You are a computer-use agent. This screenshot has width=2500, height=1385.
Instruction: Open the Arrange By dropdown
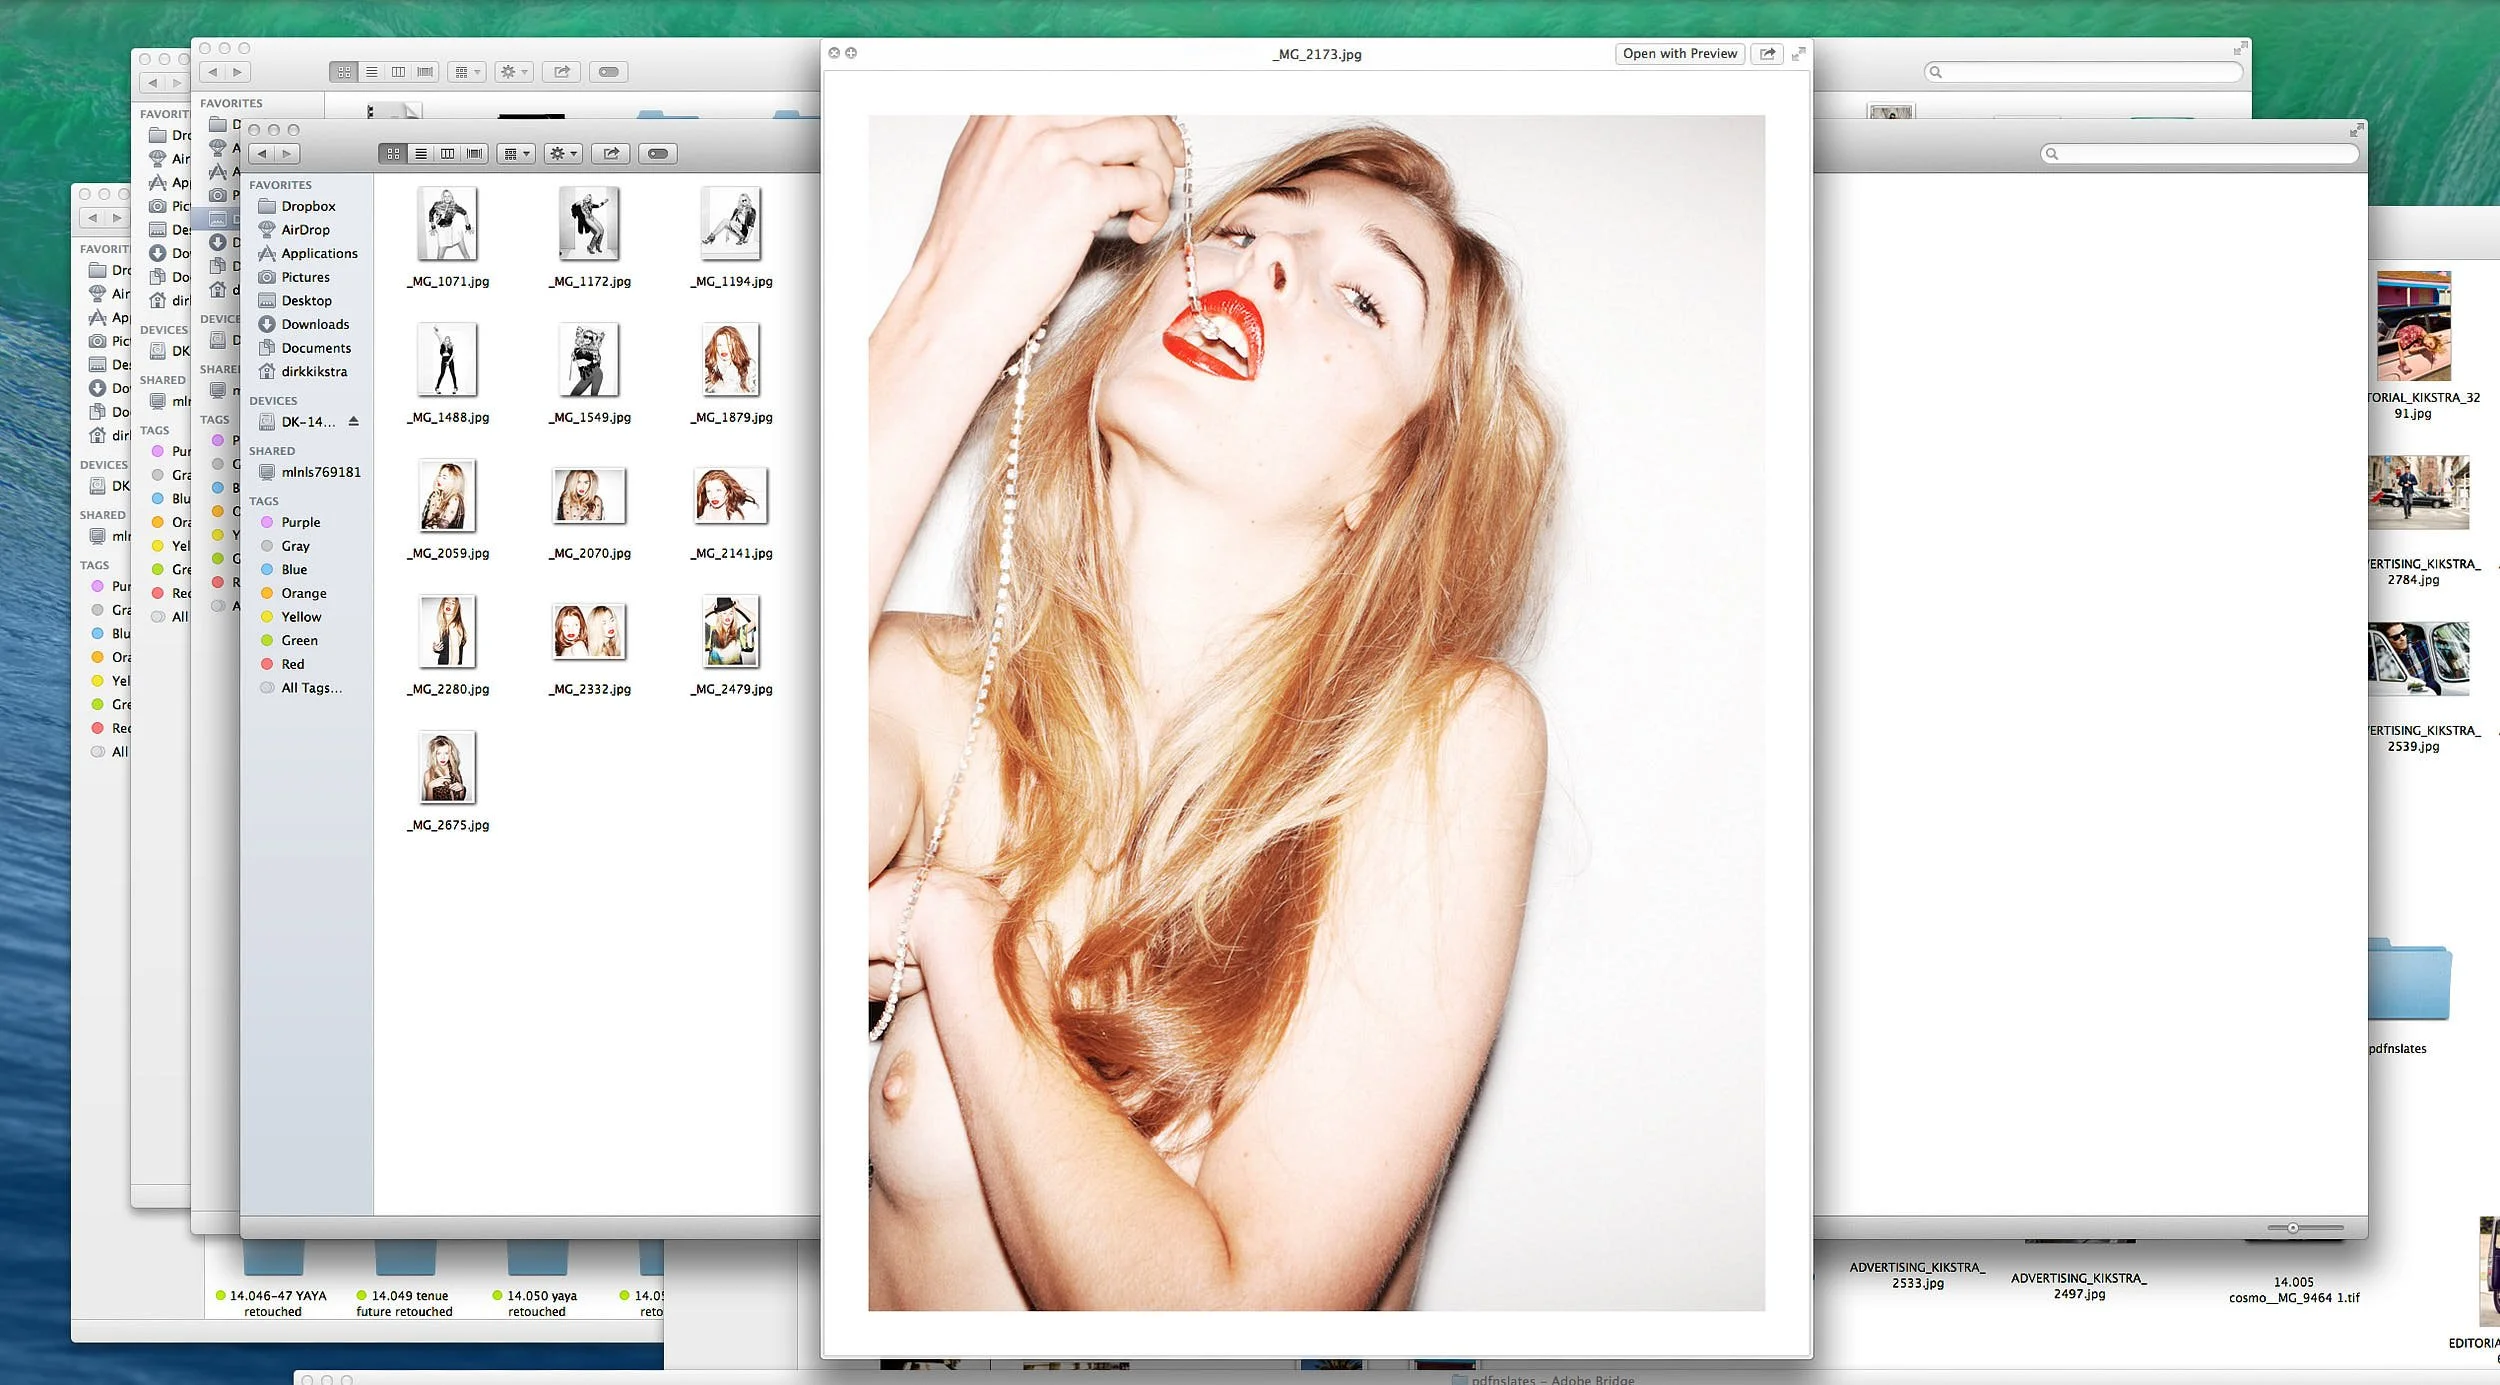tap(516, 153)
